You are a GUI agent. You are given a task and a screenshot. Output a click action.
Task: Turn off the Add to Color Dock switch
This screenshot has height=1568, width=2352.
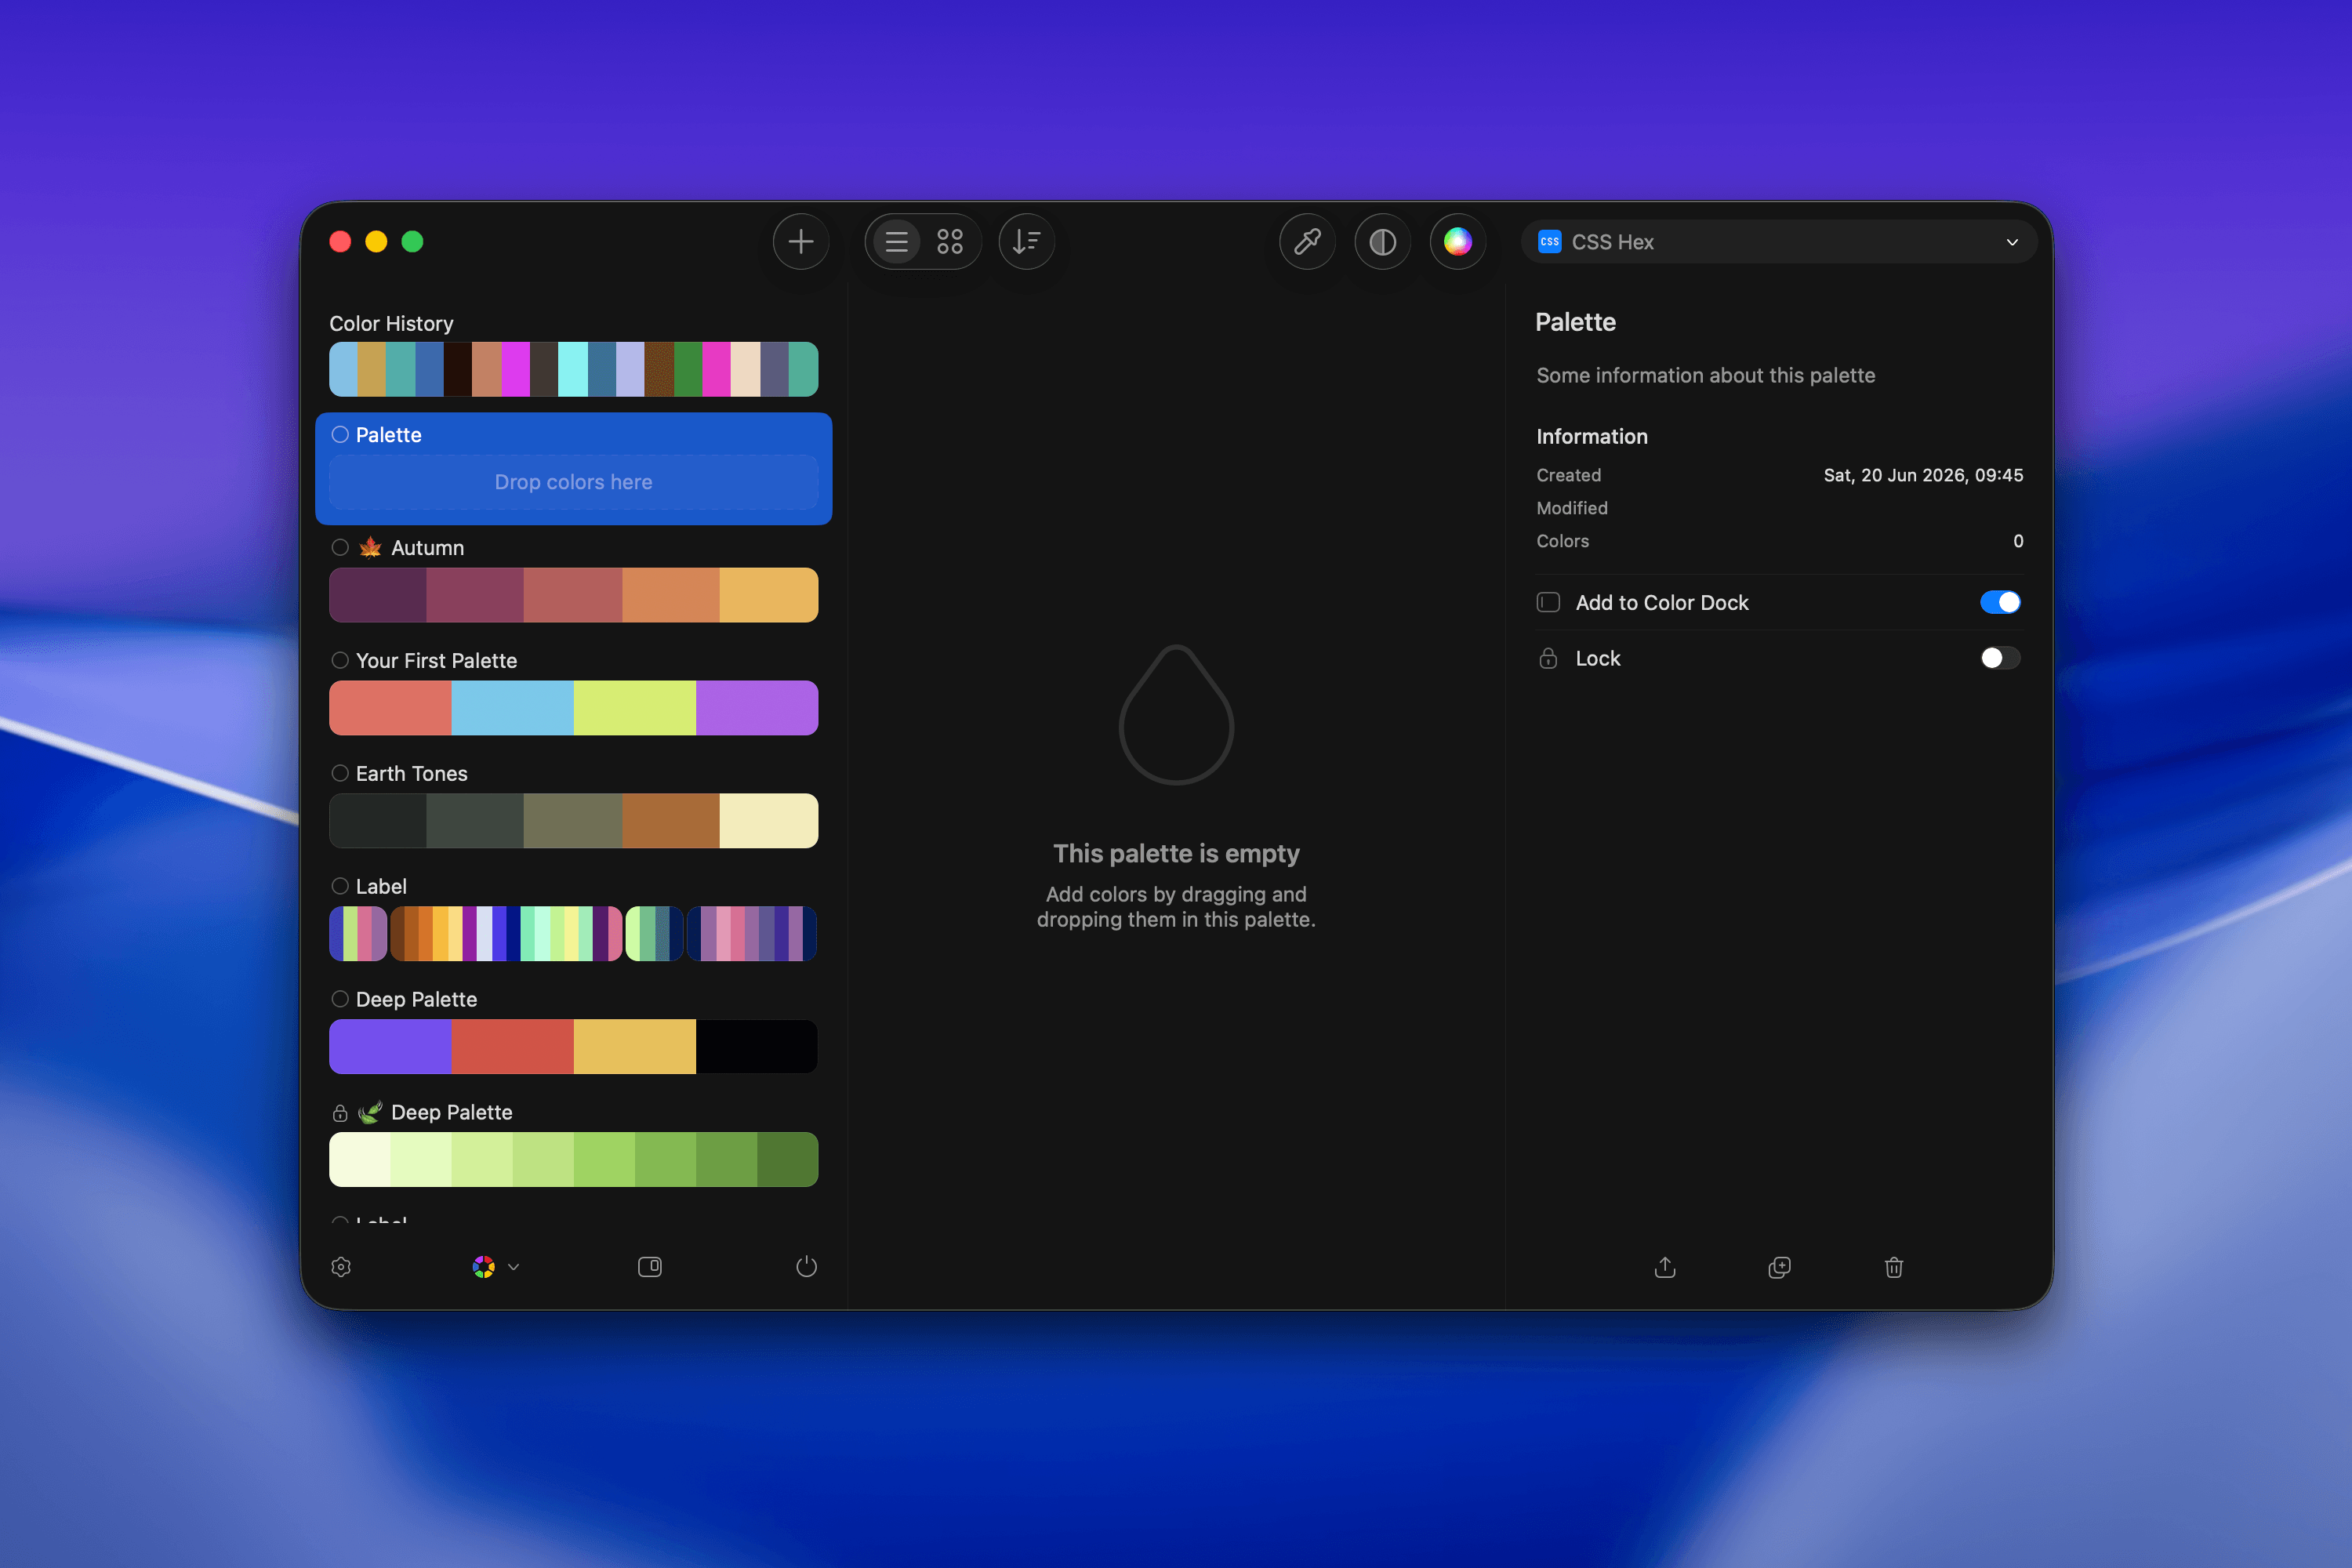point(2000,602)
